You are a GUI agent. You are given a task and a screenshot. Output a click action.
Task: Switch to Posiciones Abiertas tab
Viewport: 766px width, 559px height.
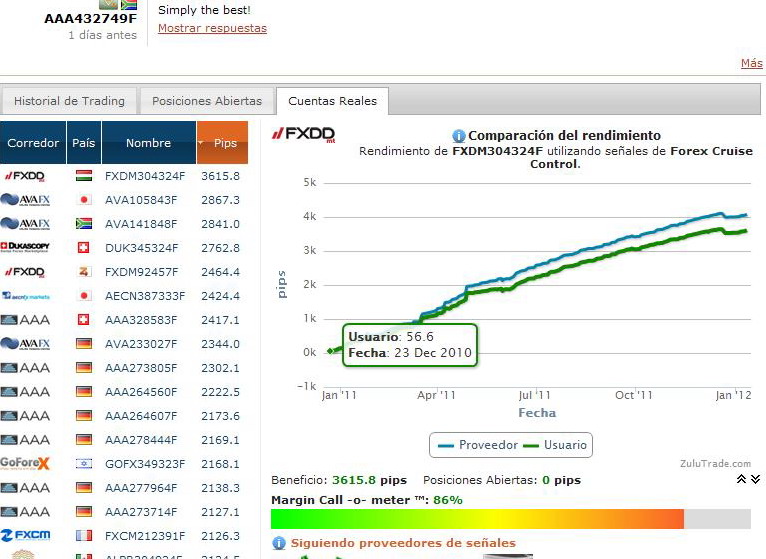pos(207,101)
